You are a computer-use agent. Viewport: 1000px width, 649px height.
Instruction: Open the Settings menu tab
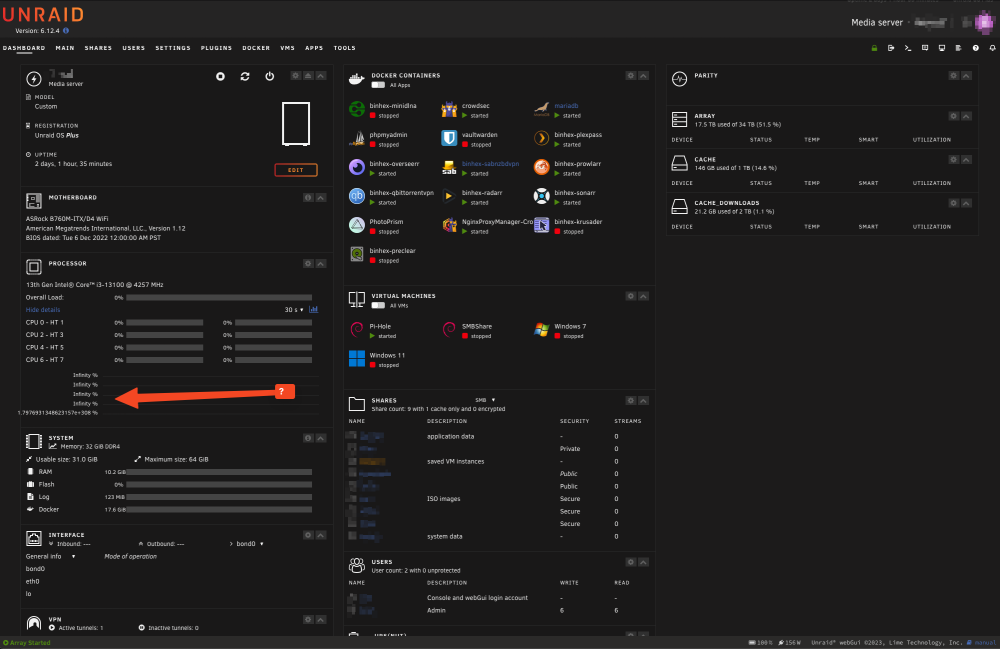pyautogui.click(x=173, y=48)
